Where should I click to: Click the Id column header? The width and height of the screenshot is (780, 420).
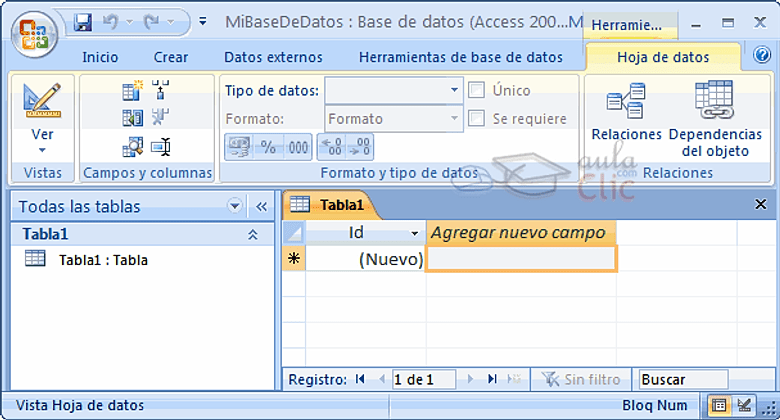tap(366, 232)
